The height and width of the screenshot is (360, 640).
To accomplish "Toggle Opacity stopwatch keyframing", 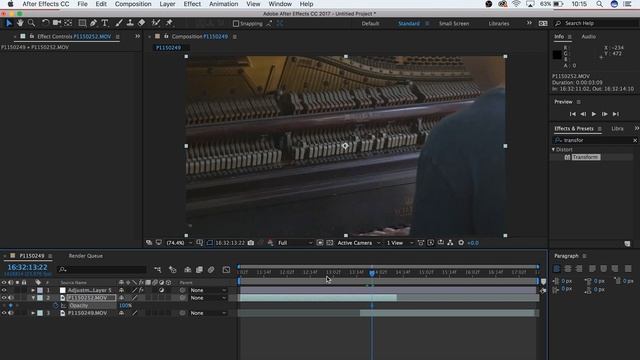I will (x=56, y=306).
